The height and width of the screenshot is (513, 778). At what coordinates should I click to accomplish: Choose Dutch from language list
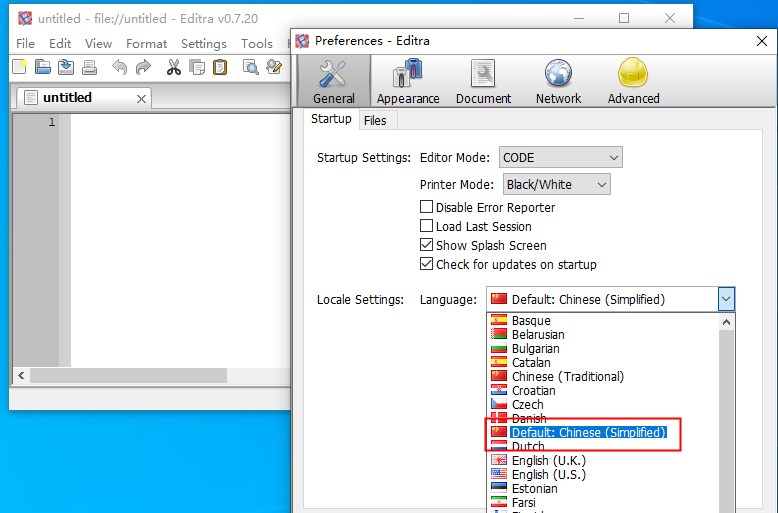(x=603, y=446)
